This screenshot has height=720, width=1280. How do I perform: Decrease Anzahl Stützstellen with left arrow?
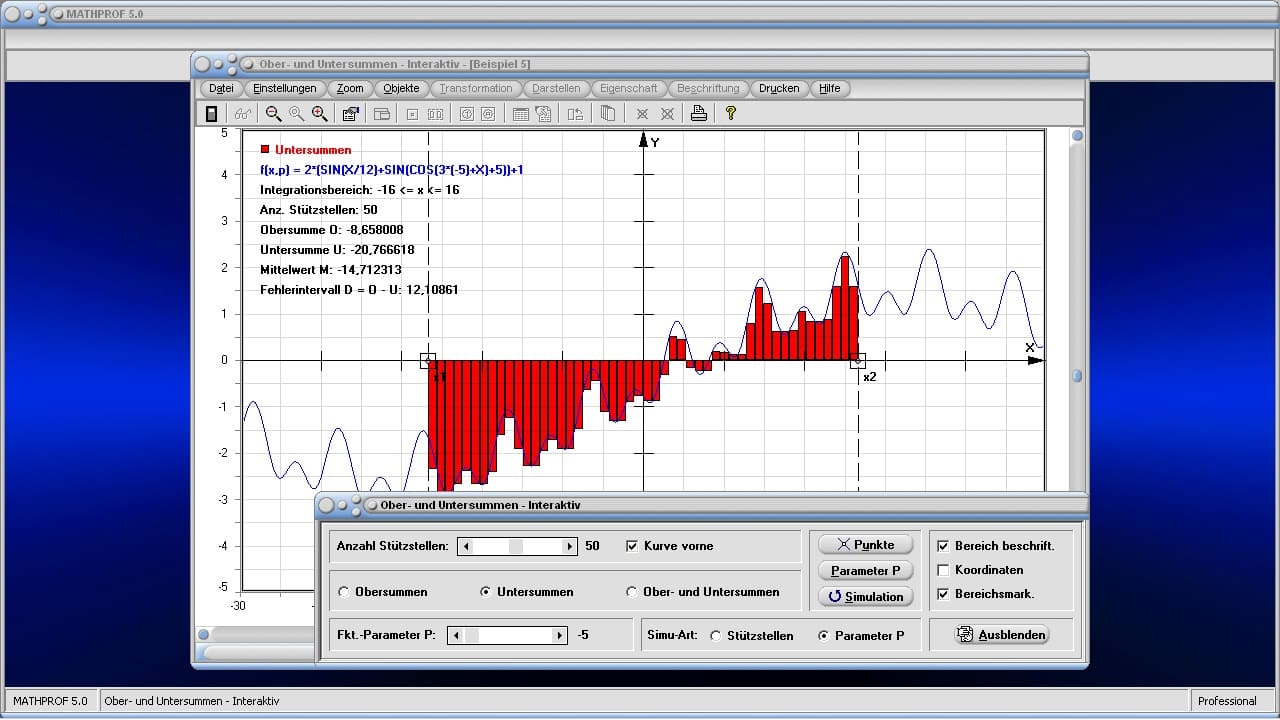465,546
